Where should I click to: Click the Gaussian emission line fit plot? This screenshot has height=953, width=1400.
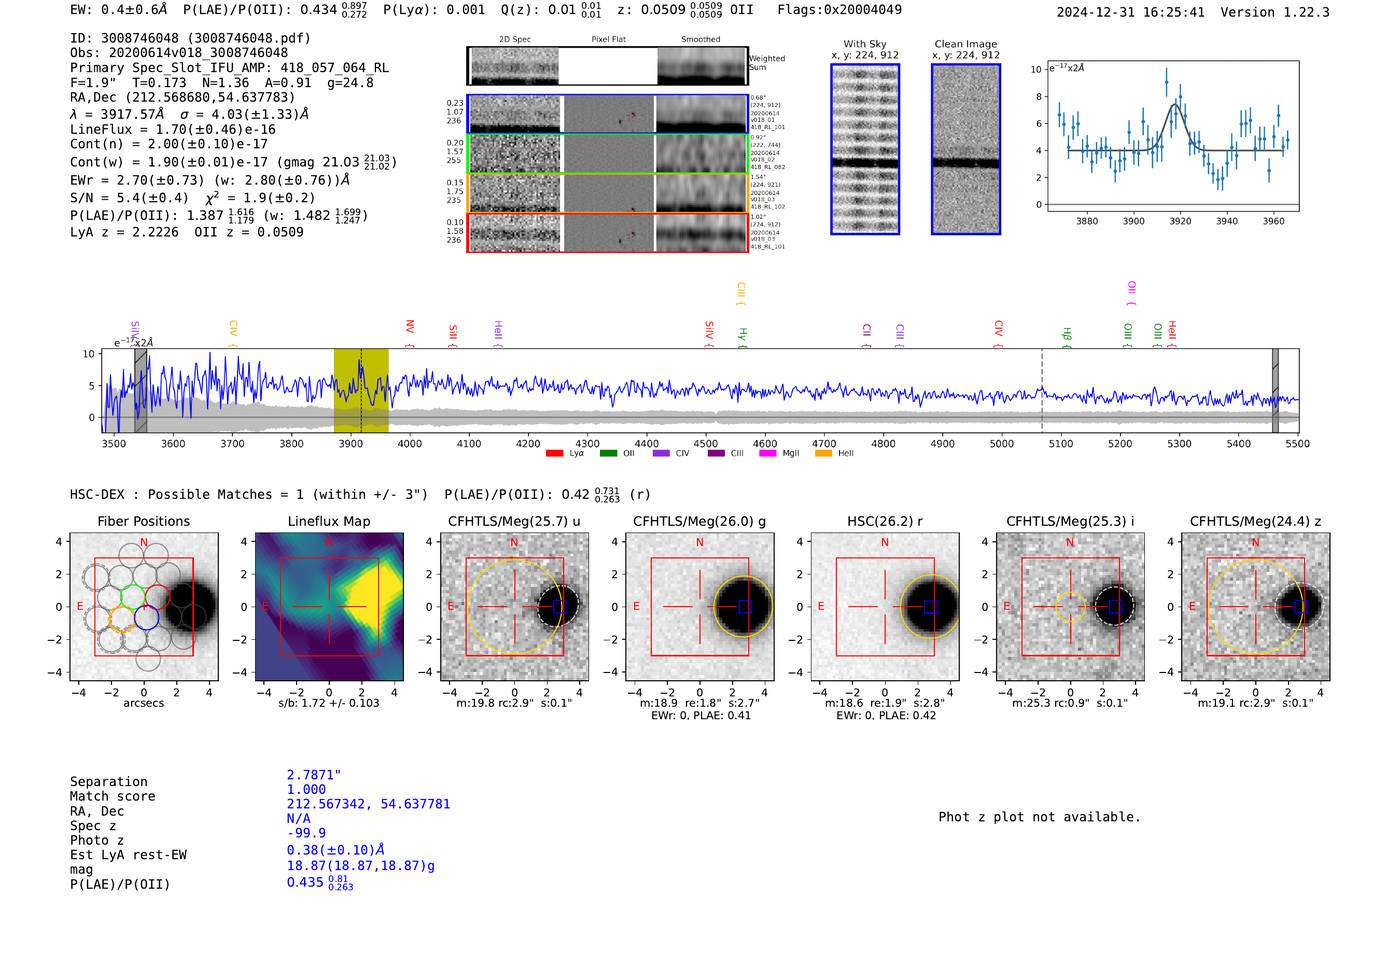pyautogui.click(x=1172, y=136)
